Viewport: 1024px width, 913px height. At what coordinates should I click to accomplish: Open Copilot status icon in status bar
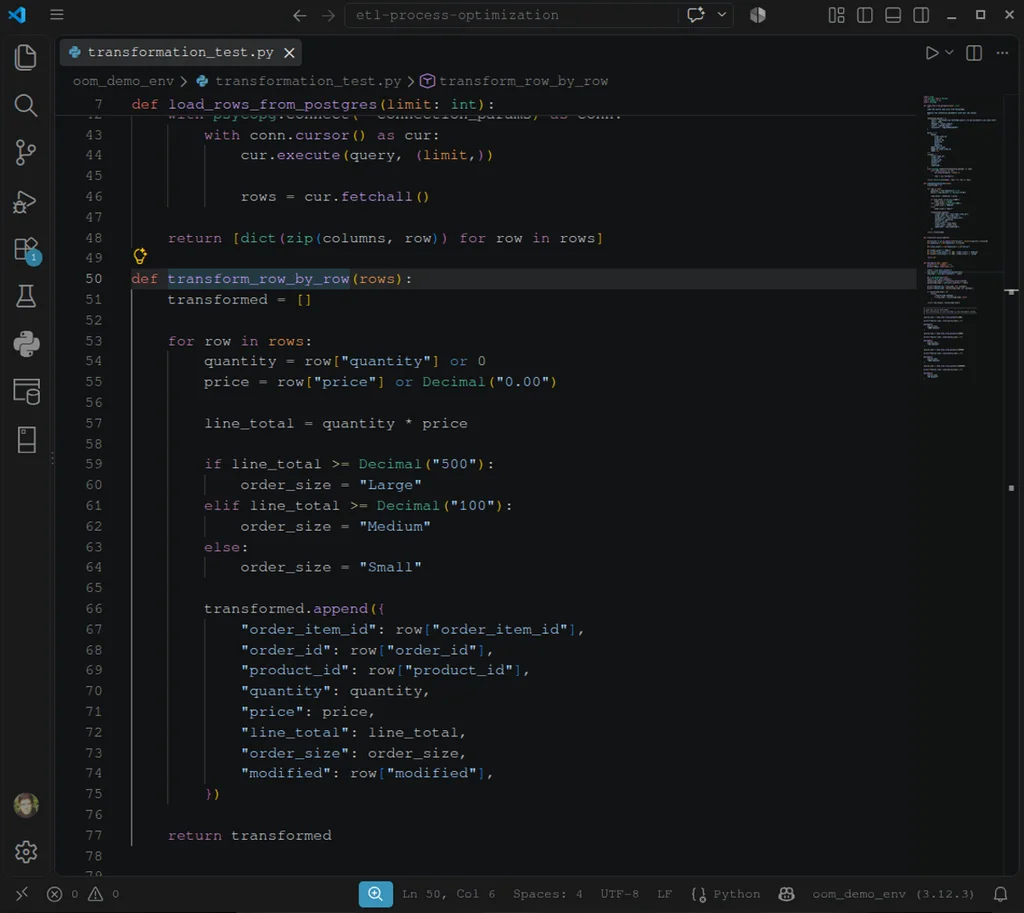[x=787, y=894]
